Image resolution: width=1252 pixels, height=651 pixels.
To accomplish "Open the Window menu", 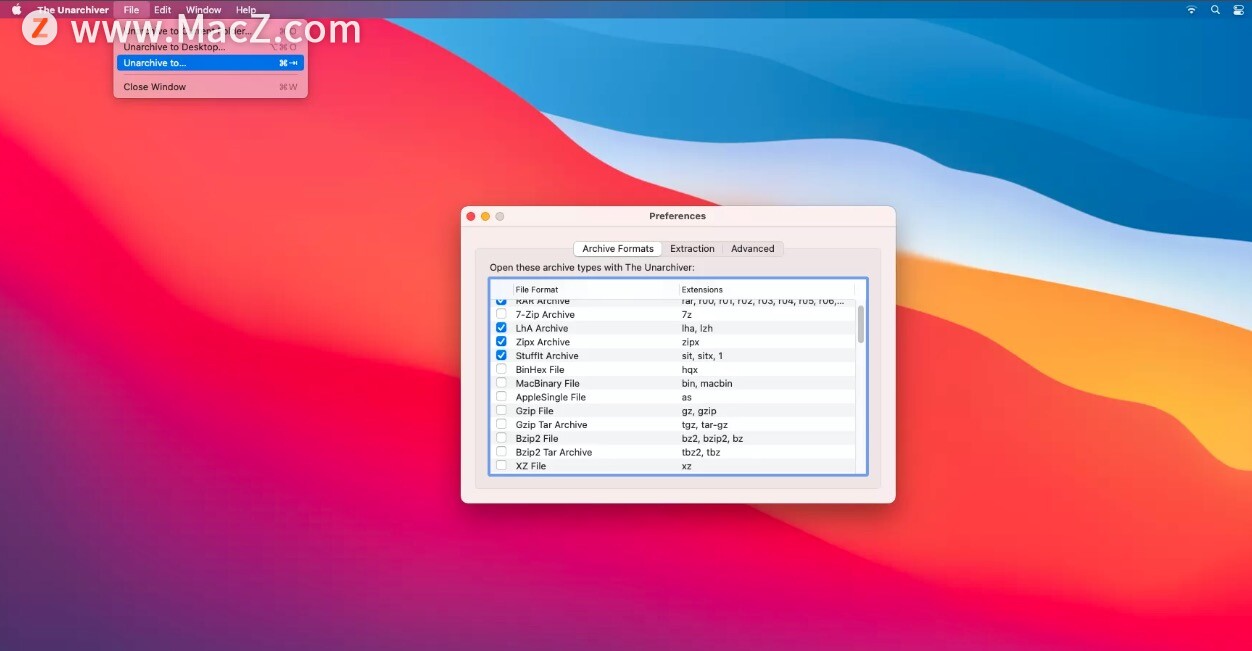I will point(203,10).
